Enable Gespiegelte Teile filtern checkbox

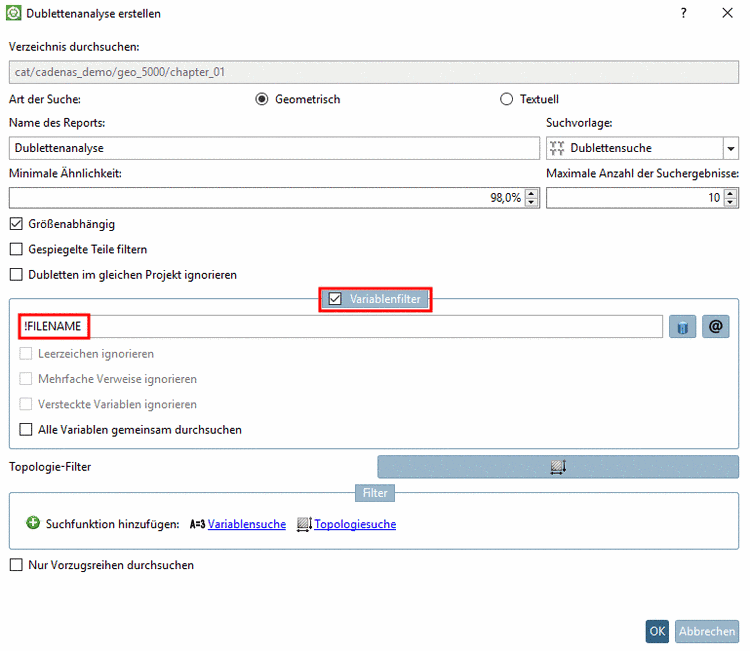click(x=16, y=249)
